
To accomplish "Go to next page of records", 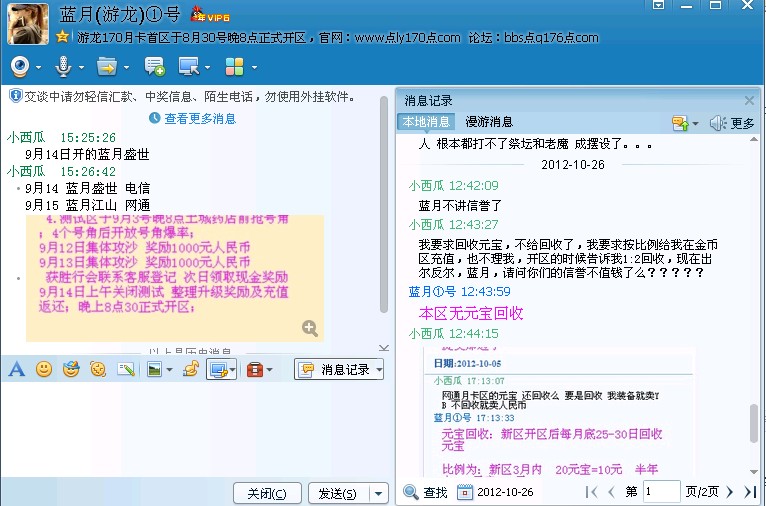I will 730,492.
